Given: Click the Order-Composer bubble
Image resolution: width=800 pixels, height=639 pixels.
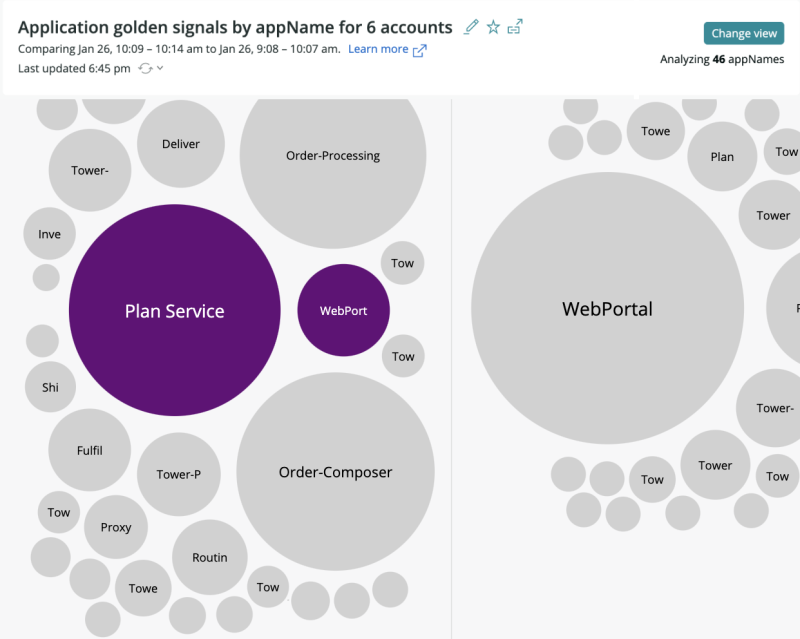Looking at the screenshot, I should point(335,472).
